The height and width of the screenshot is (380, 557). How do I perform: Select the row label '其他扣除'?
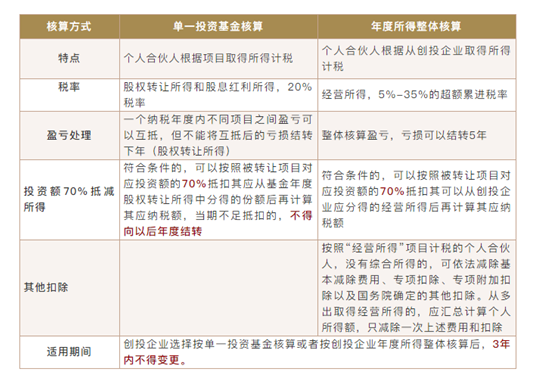point(46,287)
